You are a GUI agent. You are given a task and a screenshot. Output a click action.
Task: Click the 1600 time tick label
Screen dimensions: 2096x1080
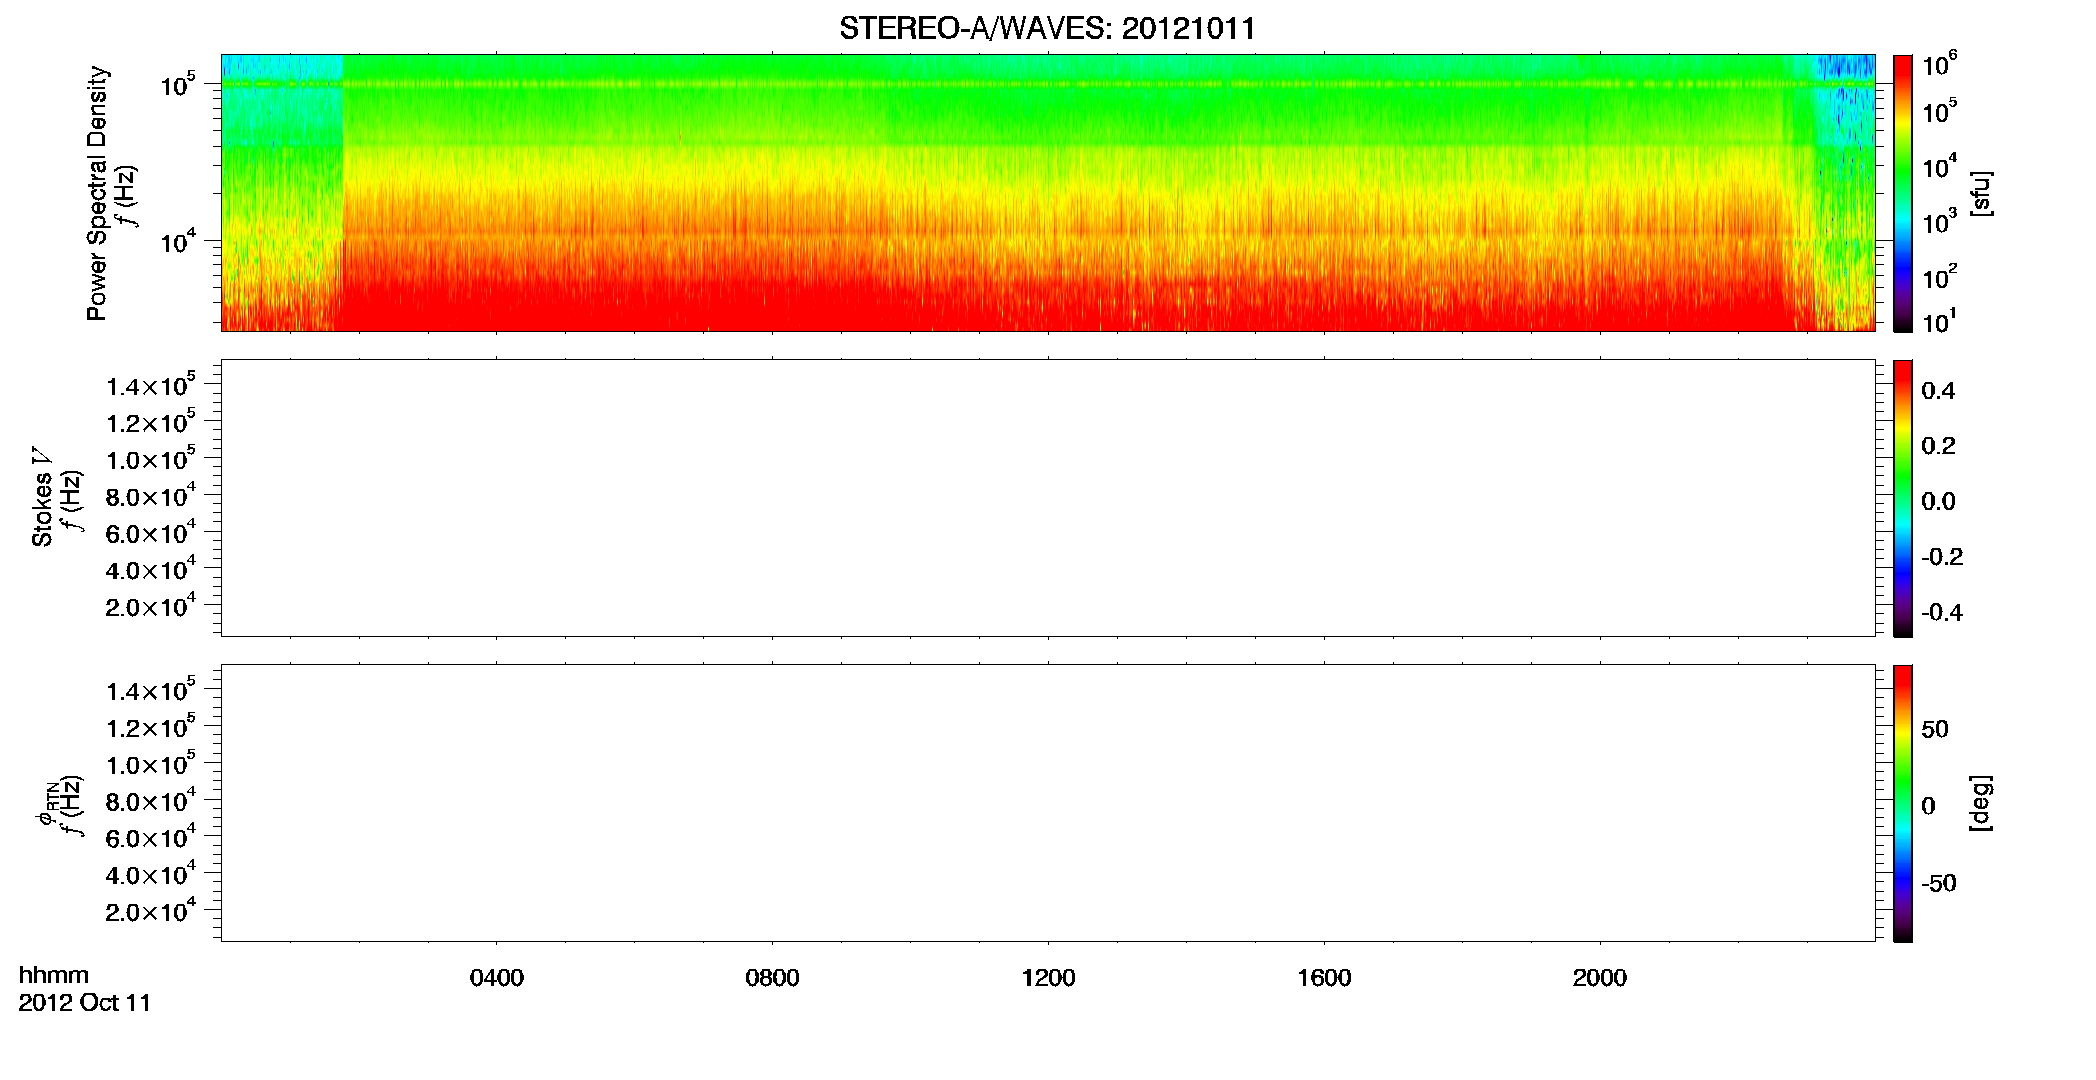click(x=1324, y=978)
